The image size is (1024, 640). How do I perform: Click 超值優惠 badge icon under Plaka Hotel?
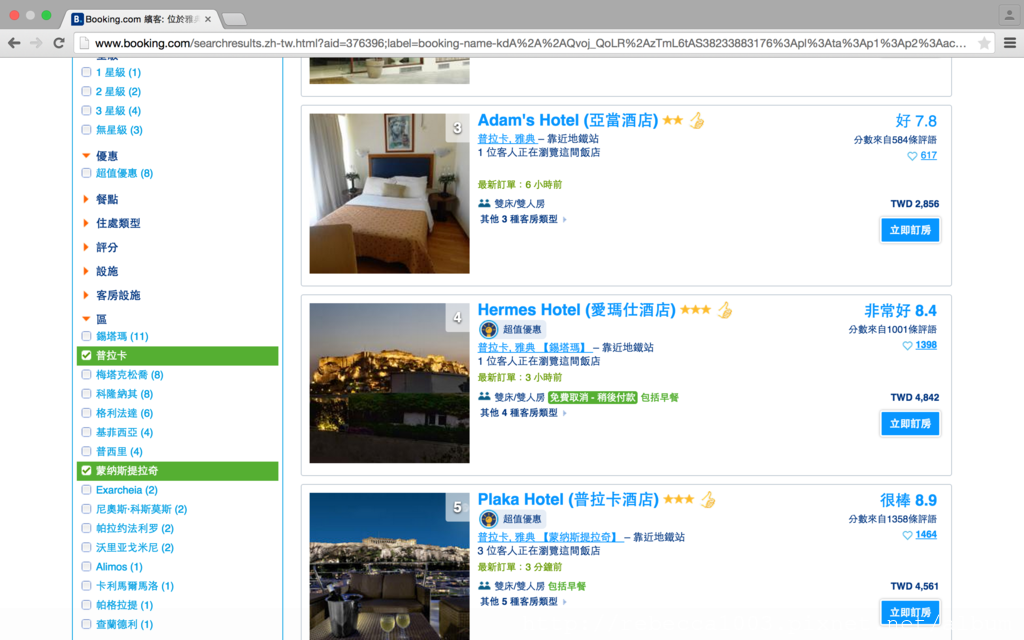tap(488, 519)
